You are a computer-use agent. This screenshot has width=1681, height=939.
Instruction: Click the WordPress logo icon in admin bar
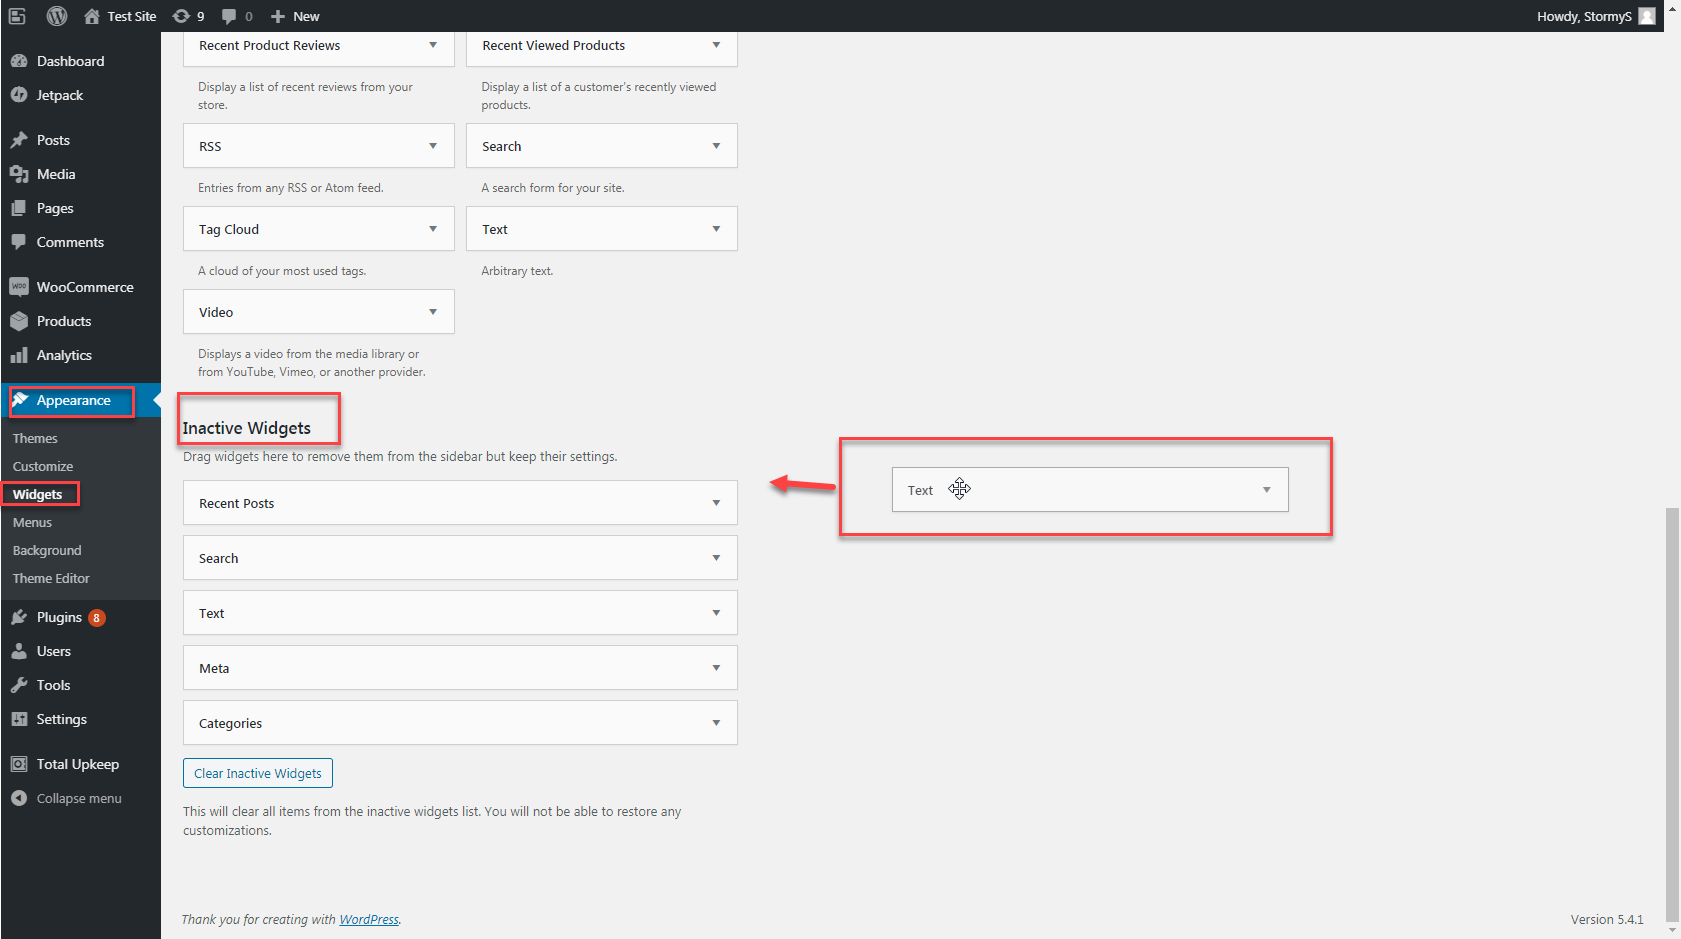57,16
